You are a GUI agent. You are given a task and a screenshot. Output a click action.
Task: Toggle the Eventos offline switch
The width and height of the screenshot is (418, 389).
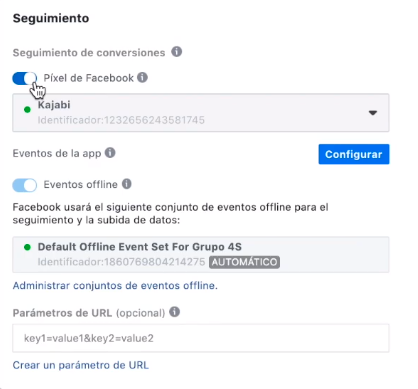[x=24, y=185]
